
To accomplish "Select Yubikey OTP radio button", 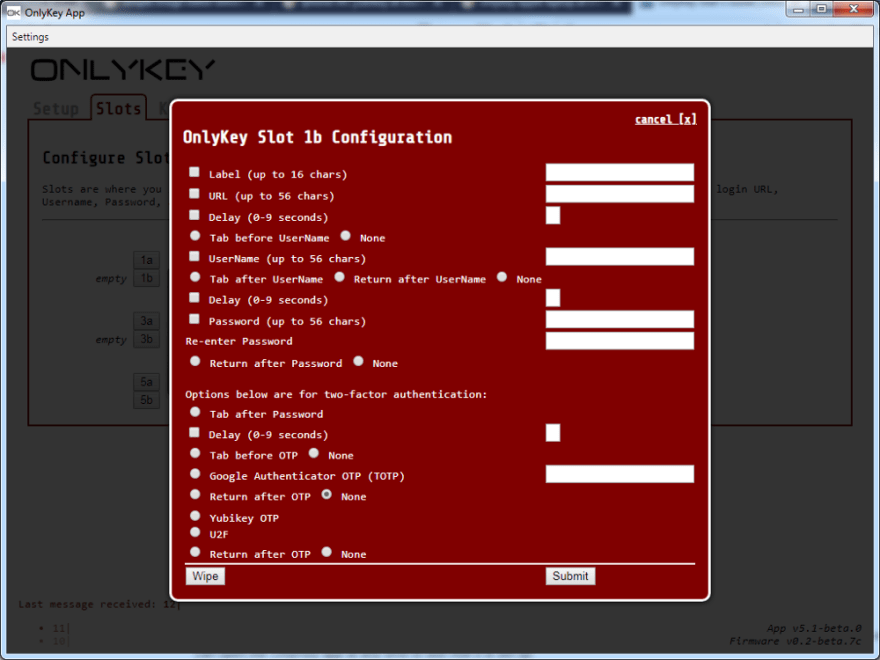I will coord(195,516).
